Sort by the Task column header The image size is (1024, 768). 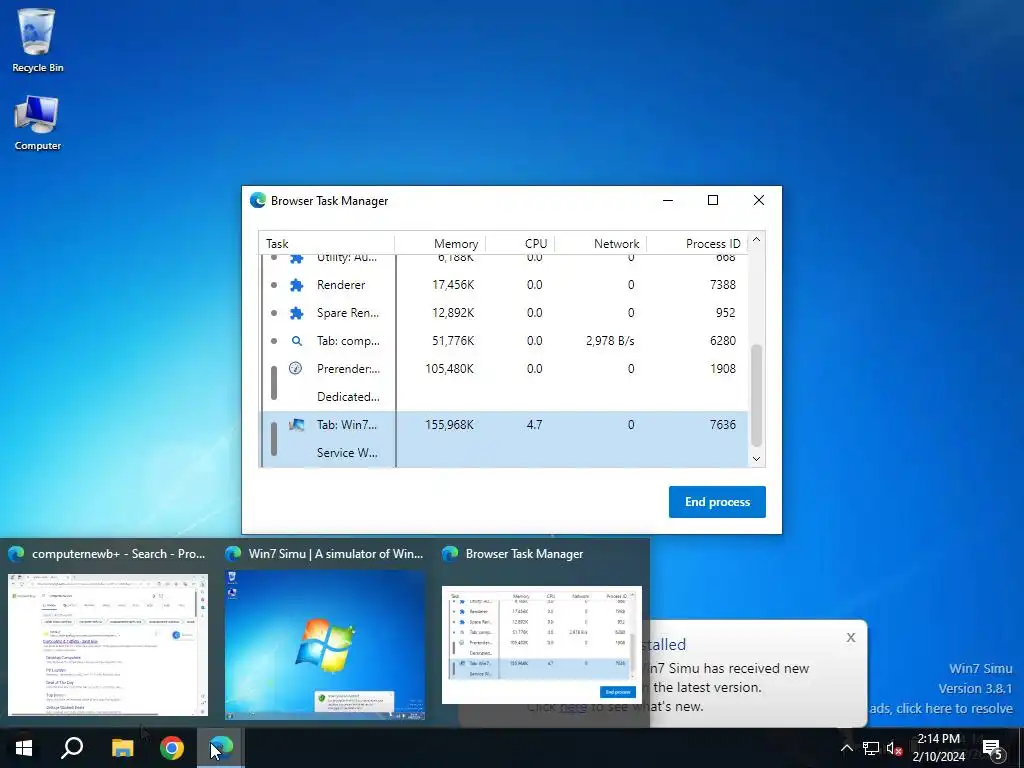(x=327, y=244)
